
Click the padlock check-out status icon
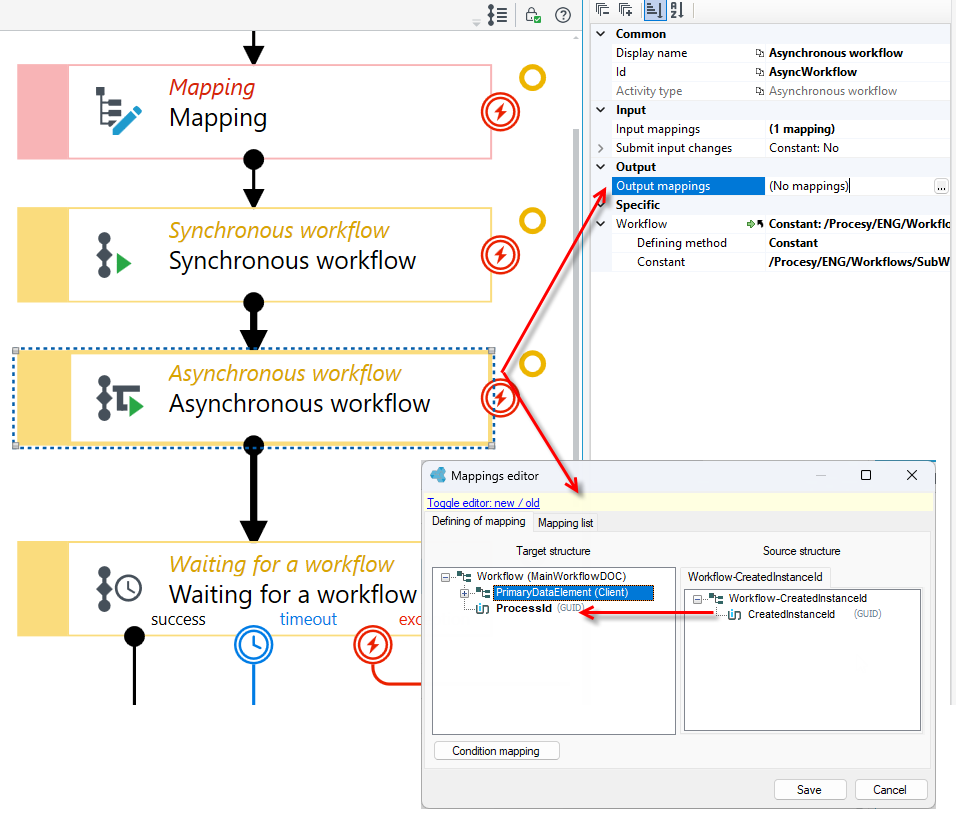pos(533,15)
